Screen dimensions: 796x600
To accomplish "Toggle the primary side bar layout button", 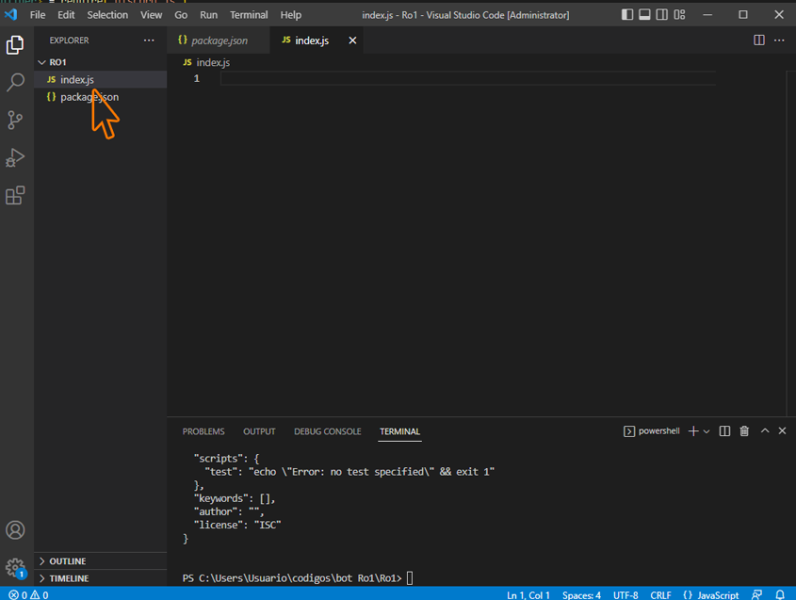I will [627, 15].
